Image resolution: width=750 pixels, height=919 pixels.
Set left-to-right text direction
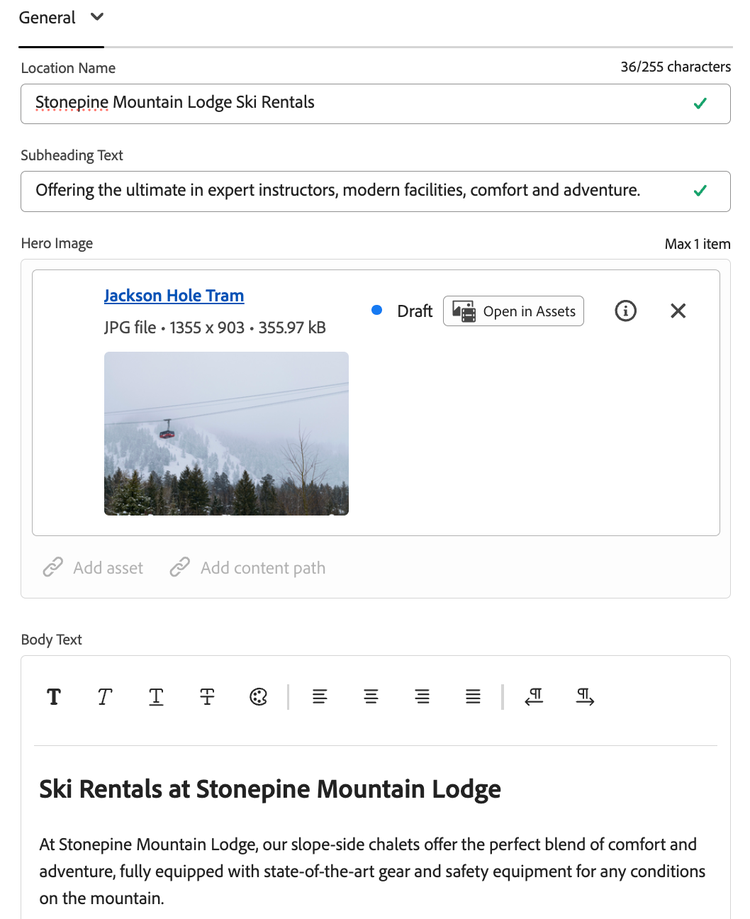click(x=585, y=697)
